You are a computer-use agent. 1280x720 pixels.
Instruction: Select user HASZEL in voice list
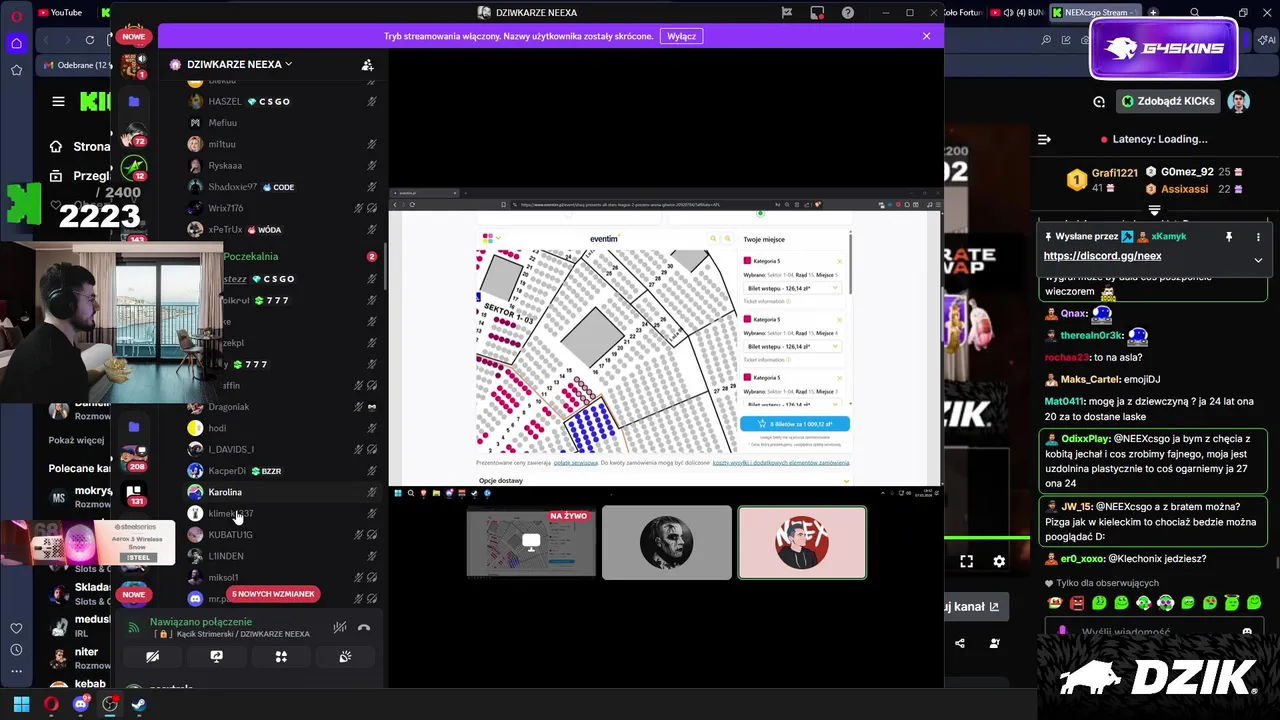(x=225, y=101)
